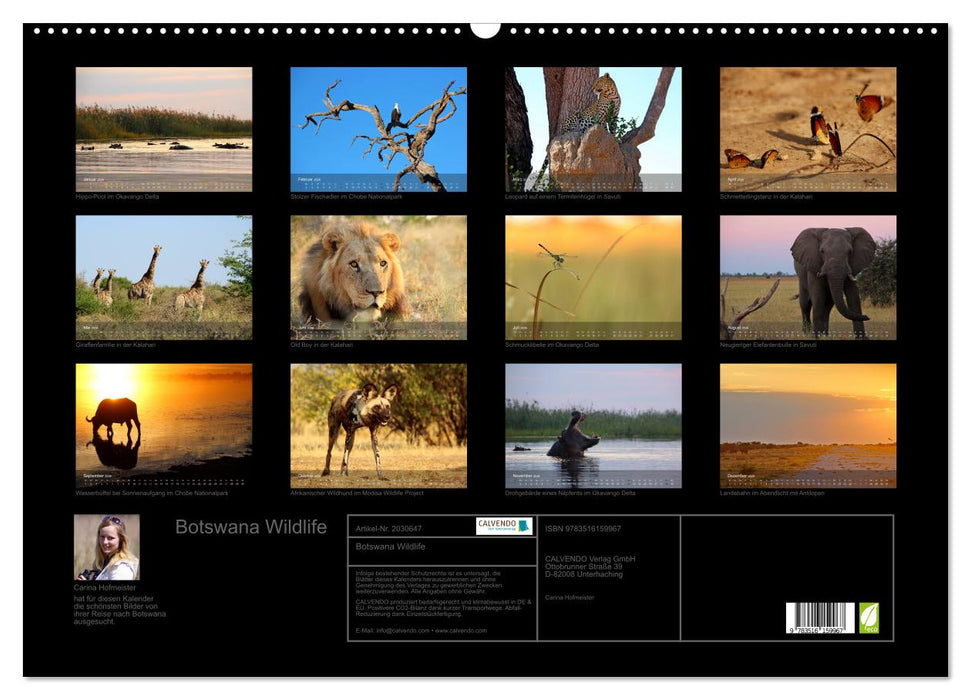Select the Botswana Wildlife title heading
Image resolution: width=971 pixels, height=700 pixels.
point(250,526)
